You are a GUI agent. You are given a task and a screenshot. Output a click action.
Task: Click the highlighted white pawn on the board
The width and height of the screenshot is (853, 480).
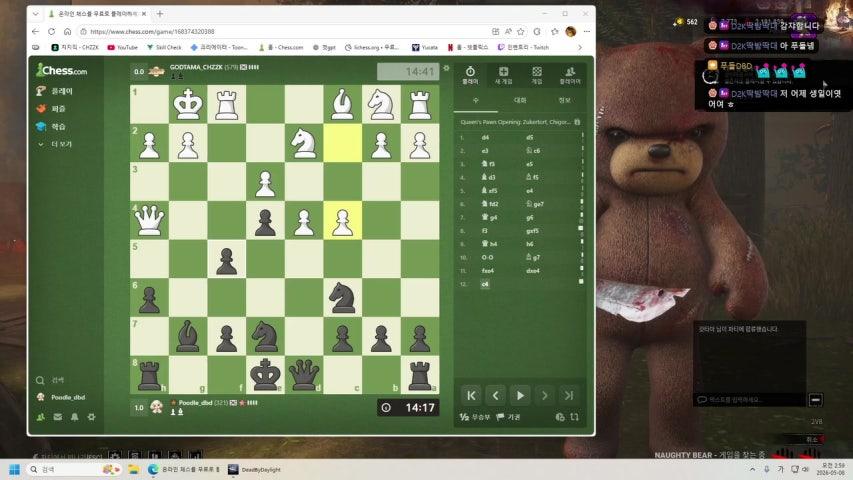click(342, 220)
